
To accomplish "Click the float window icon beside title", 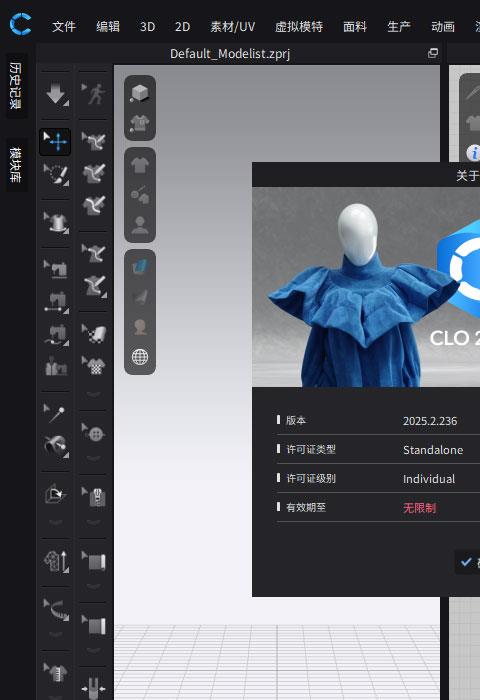I will click(433, 53).
